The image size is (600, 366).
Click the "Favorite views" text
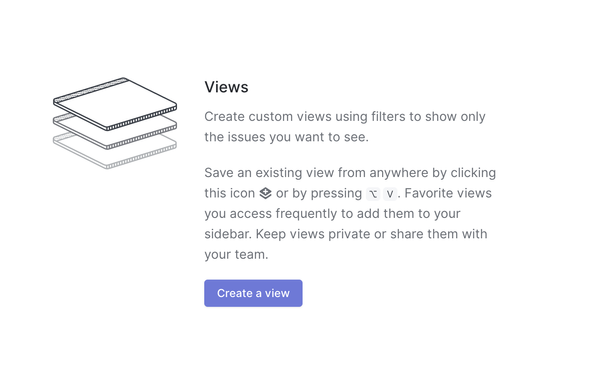448,193
